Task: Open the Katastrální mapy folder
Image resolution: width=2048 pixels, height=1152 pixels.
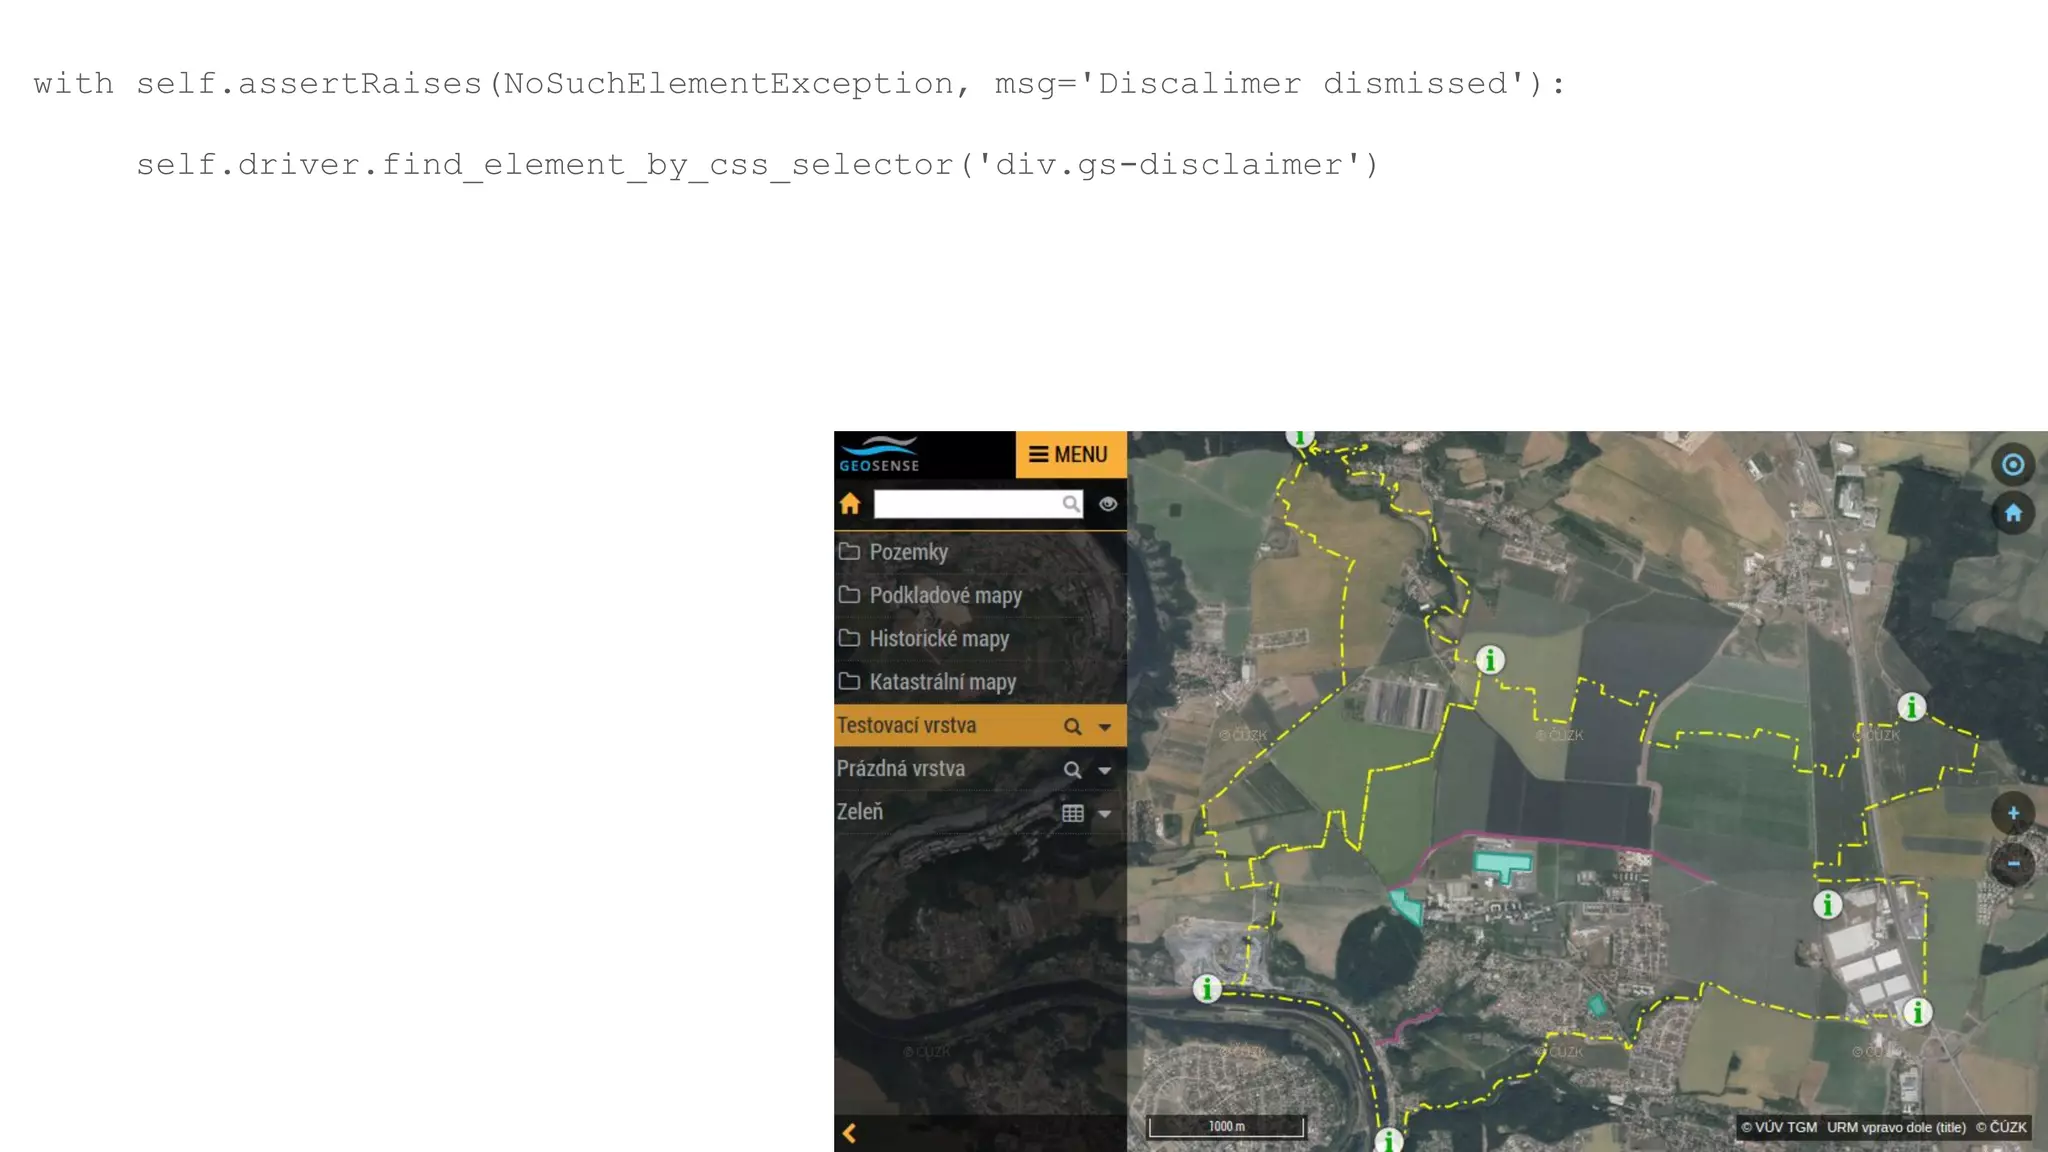Action: point(941,682)
